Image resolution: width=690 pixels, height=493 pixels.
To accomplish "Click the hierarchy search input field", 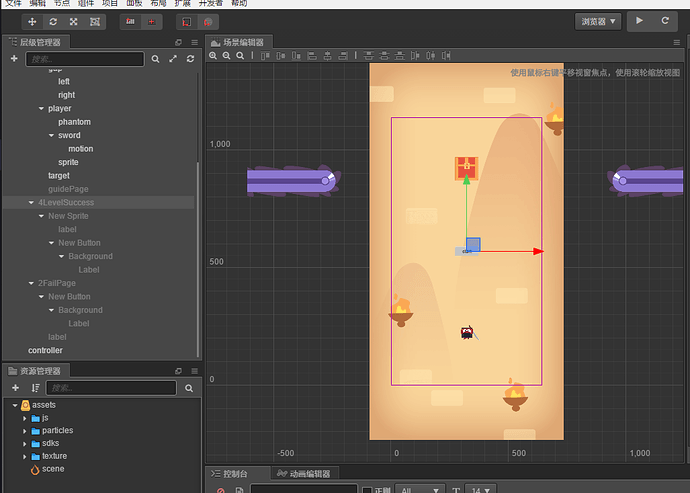I will tap(85, 60).
